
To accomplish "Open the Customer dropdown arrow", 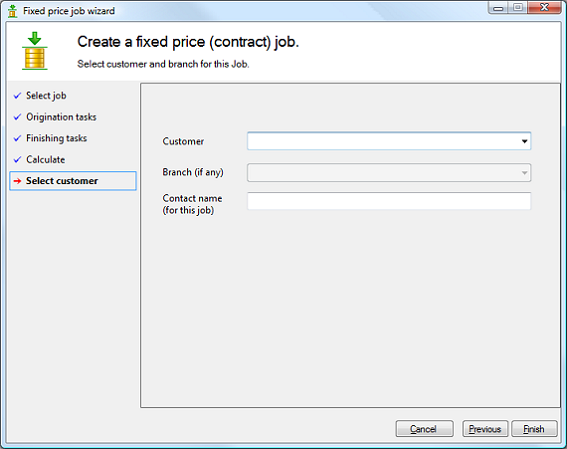I will pos(524,141).
